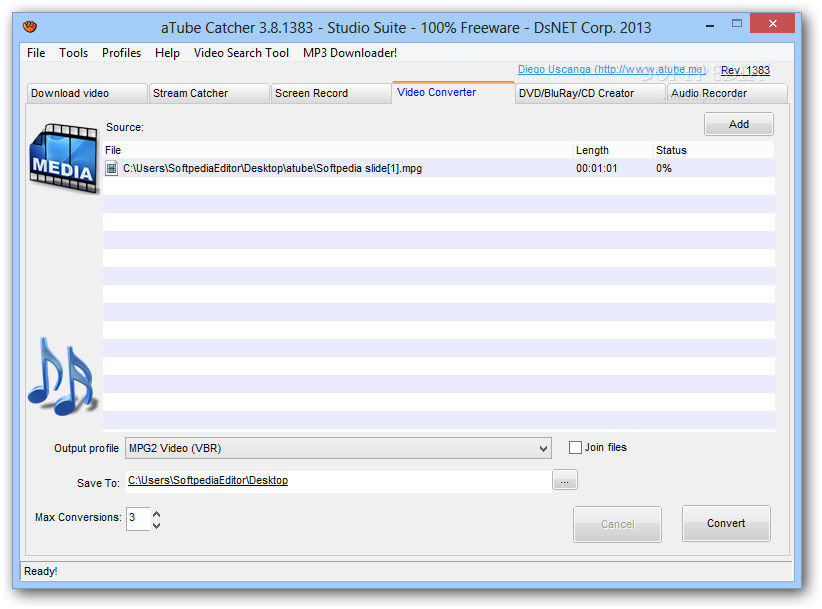Viewport: 822px width, 609px height.
Task: Open the File menu
Action: (x=36, y=53)
